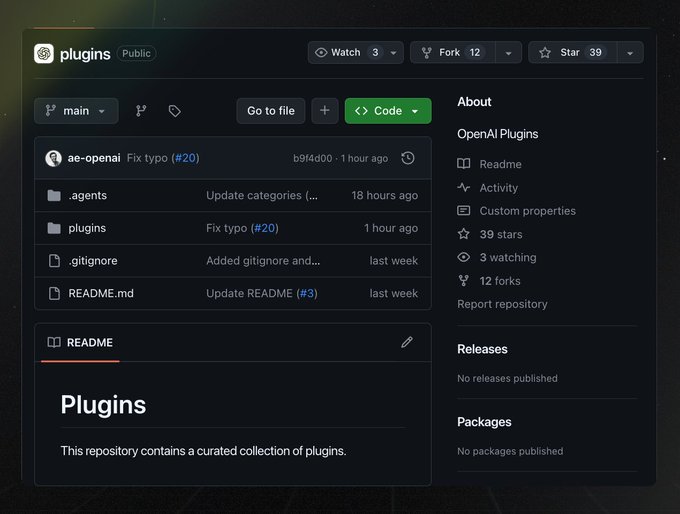Open #3 link in README.md row
This screenshot has width=680, height=514.
(307, 294)
